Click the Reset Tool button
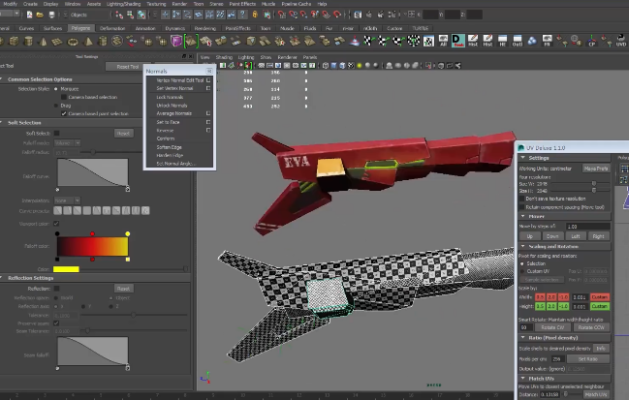The image size is (629, 400). coord(128,67)
